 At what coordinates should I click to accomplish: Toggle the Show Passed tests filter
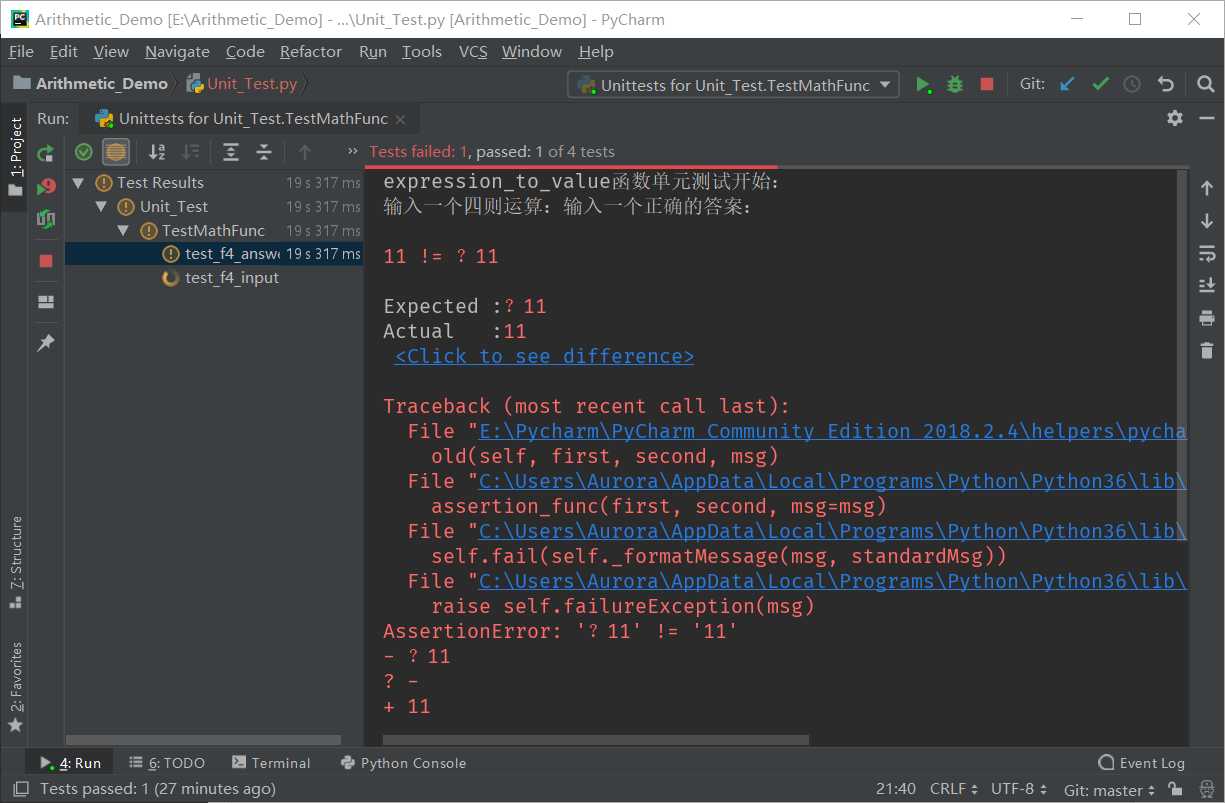(x=84, y=152)
